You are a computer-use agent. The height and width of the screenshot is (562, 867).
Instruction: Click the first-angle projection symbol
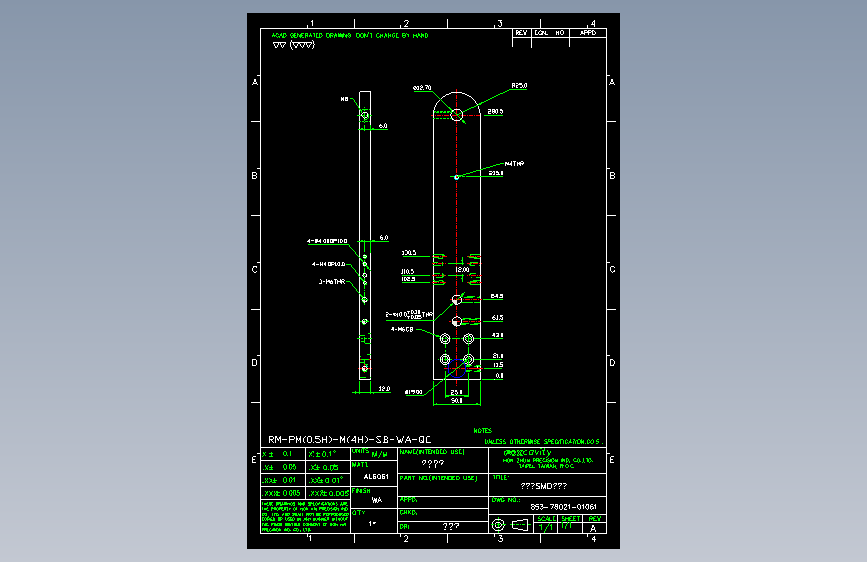coord(510,524)
